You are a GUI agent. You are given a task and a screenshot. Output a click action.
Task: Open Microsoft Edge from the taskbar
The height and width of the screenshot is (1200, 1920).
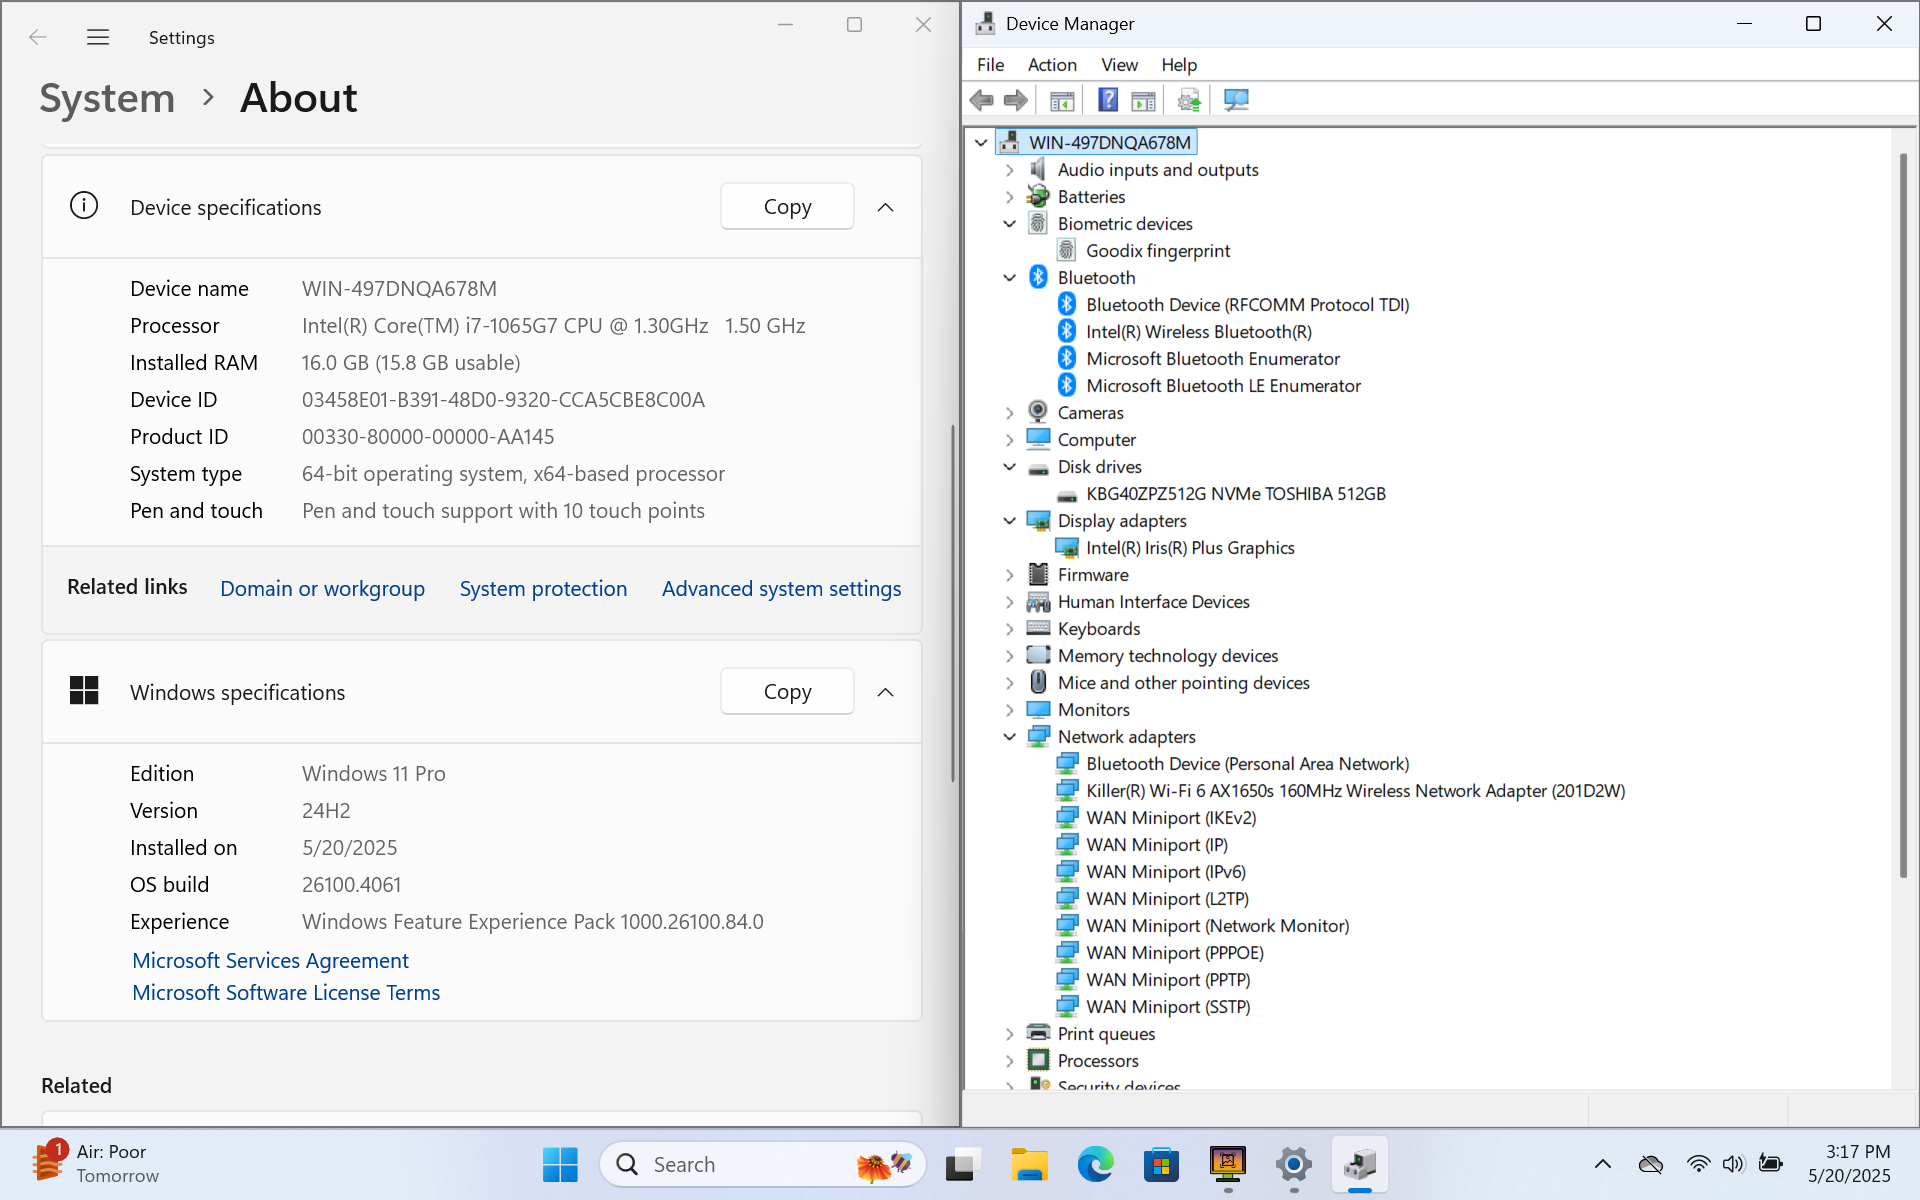[1095, 1165]
